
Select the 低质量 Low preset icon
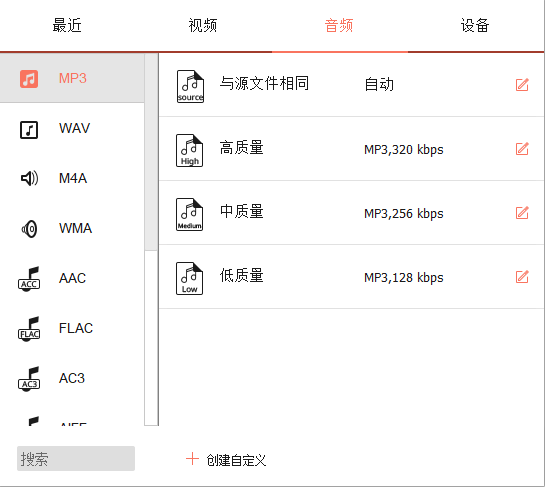pos(189,278)
